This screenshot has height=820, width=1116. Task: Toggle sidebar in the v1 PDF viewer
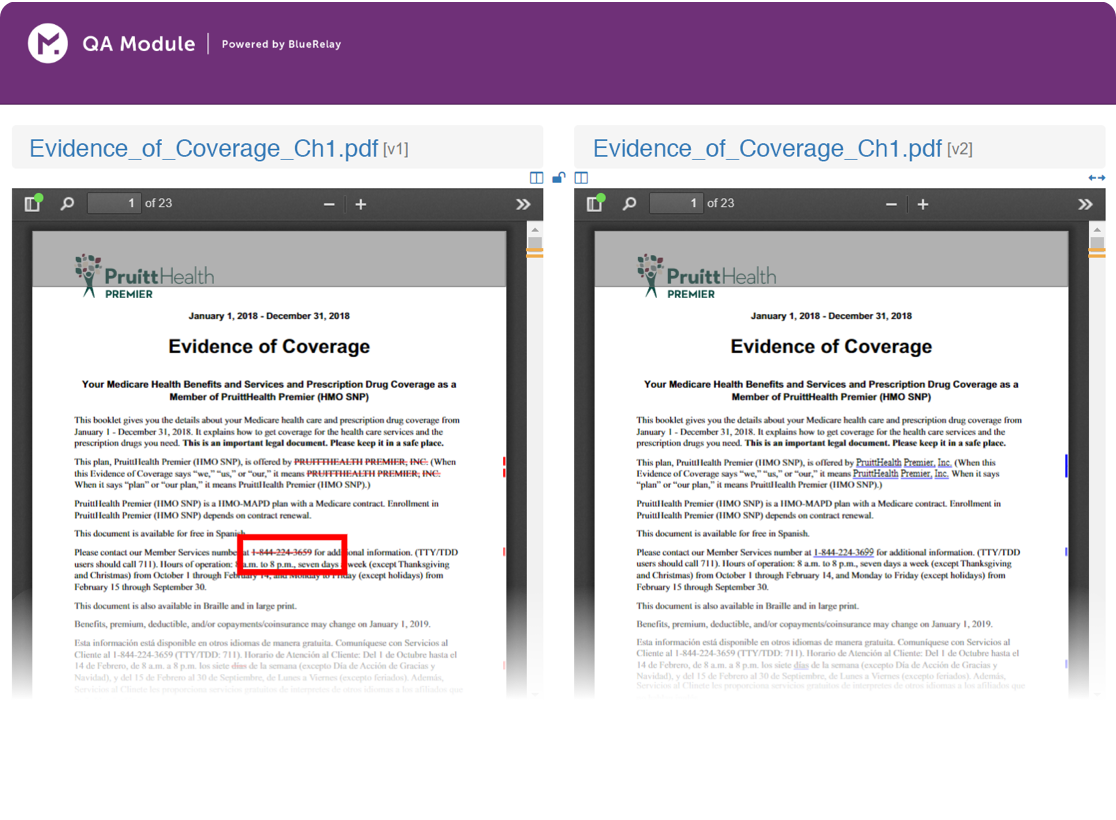(33, 204)
